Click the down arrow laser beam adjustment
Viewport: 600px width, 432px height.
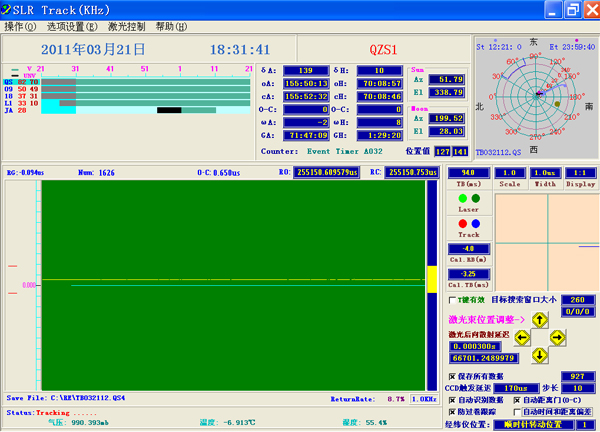[540, 355]
